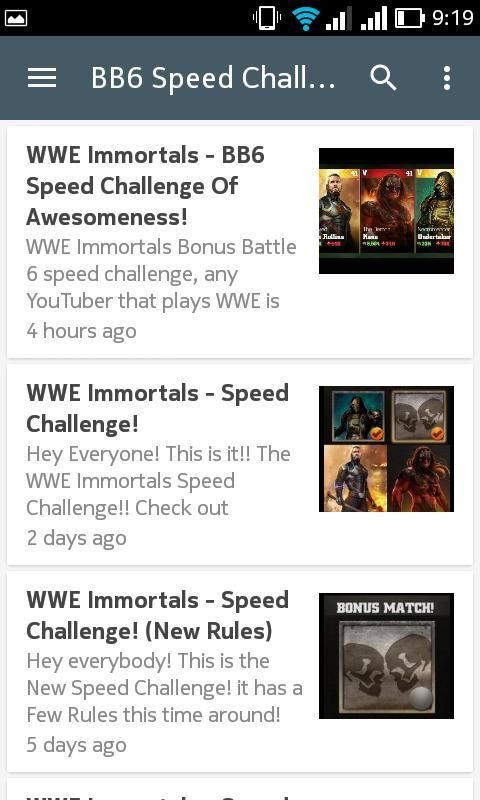The image size is (480, 800).
Task: Tap the vibrate mode status icon
Action: [267, 18]
